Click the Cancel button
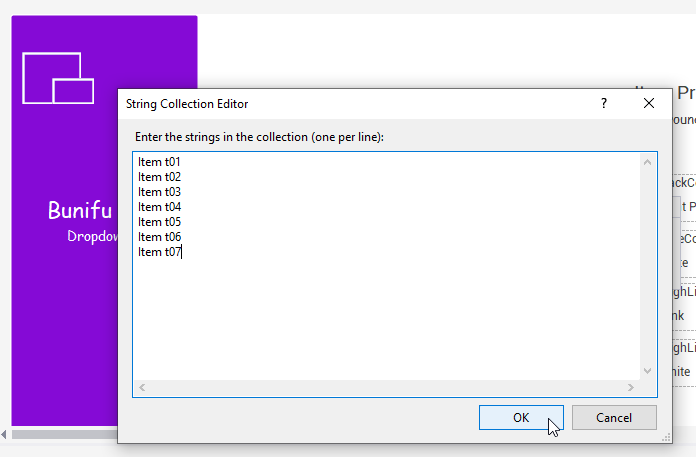 click(614, 418)
